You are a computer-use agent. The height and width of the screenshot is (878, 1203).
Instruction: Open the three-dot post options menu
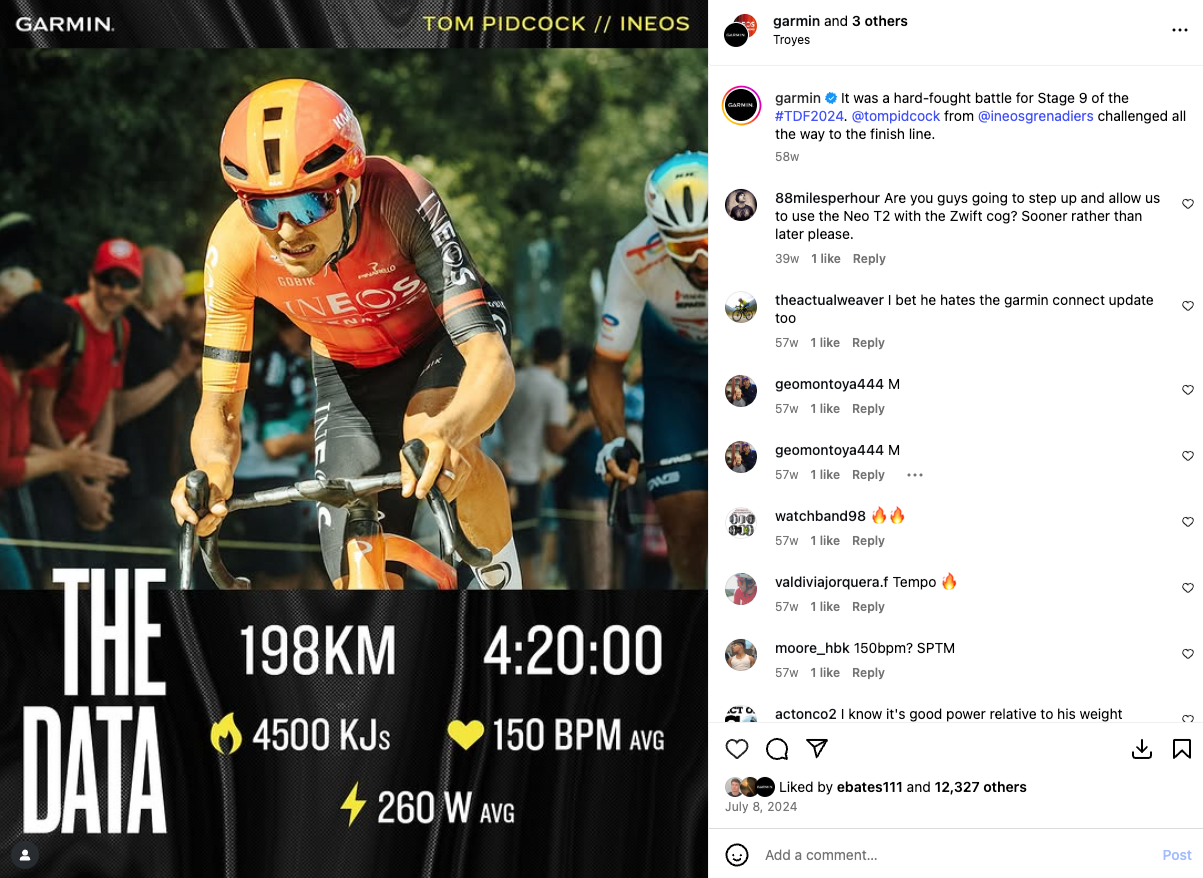click(x=1180, y=31)
